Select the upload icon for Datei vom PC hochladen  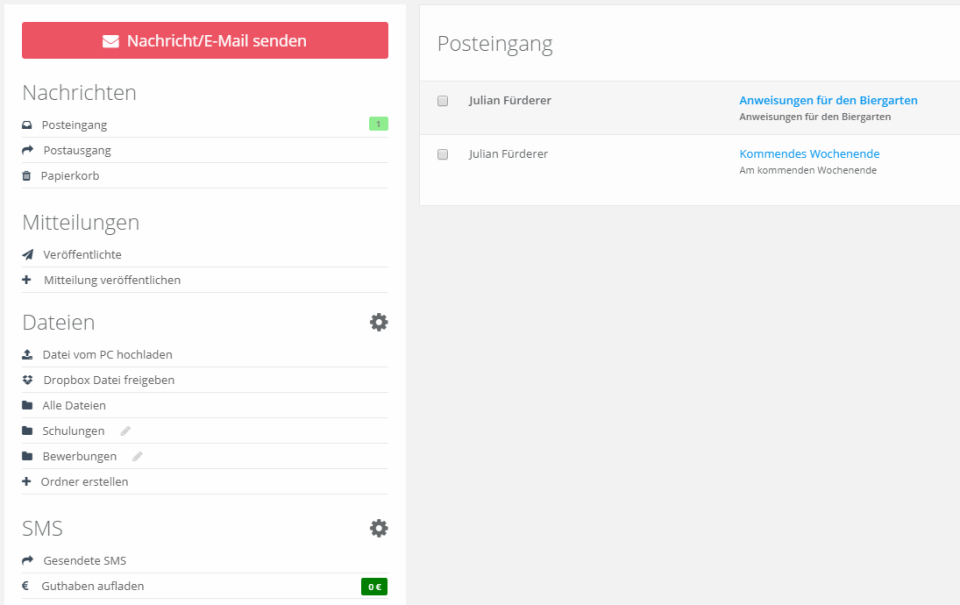point(25,354)
